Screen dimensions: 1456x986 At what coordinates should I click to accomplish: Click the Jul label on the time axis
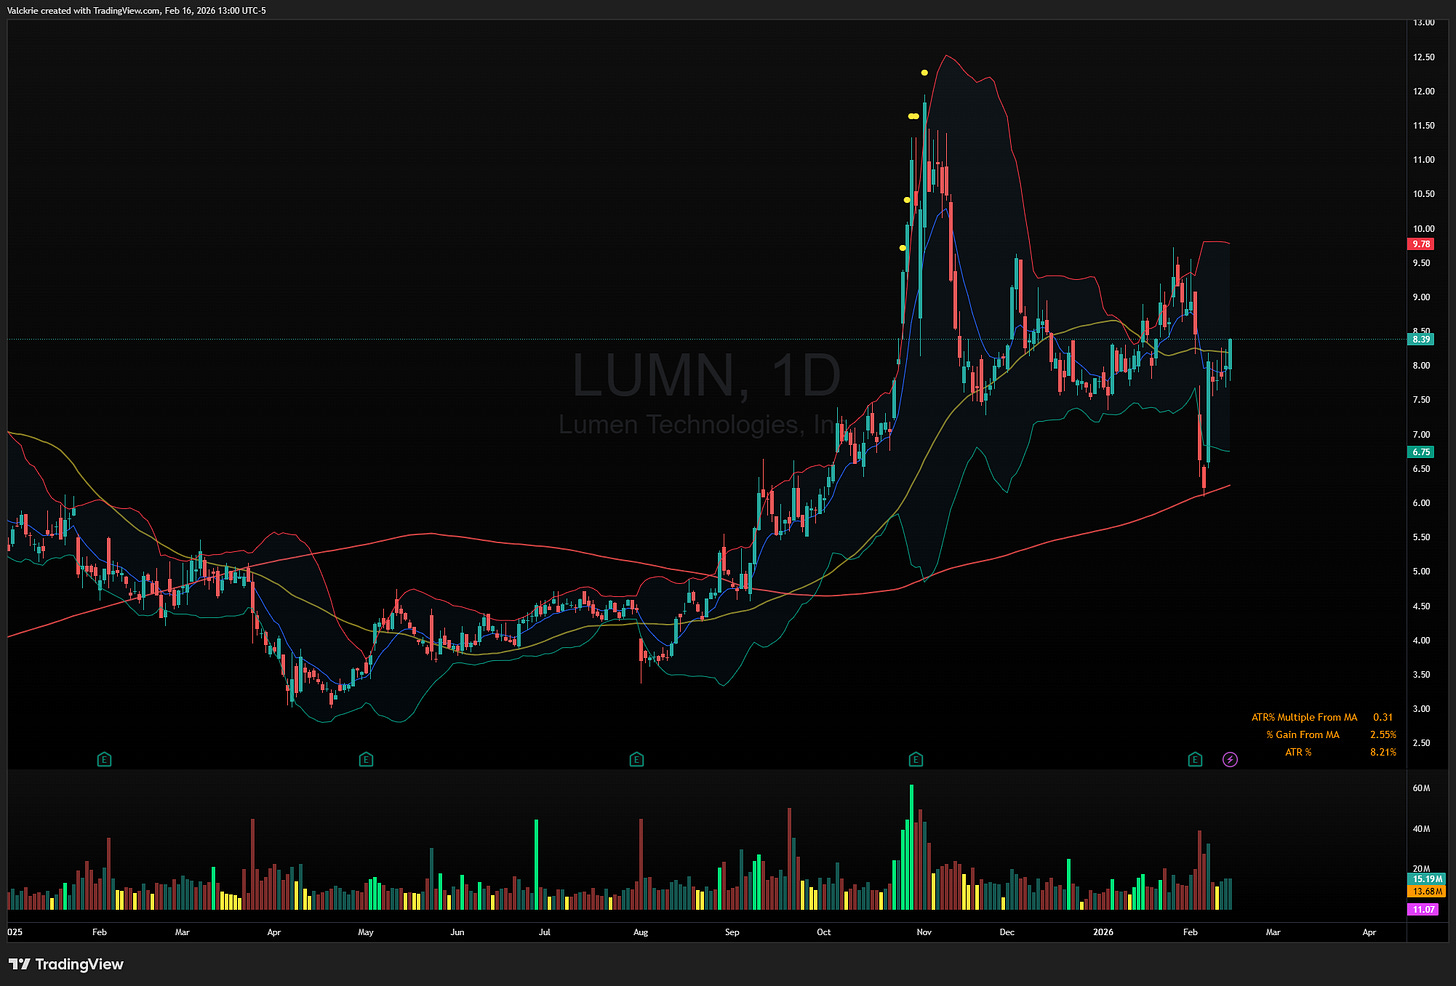click(x=544, y=932)
